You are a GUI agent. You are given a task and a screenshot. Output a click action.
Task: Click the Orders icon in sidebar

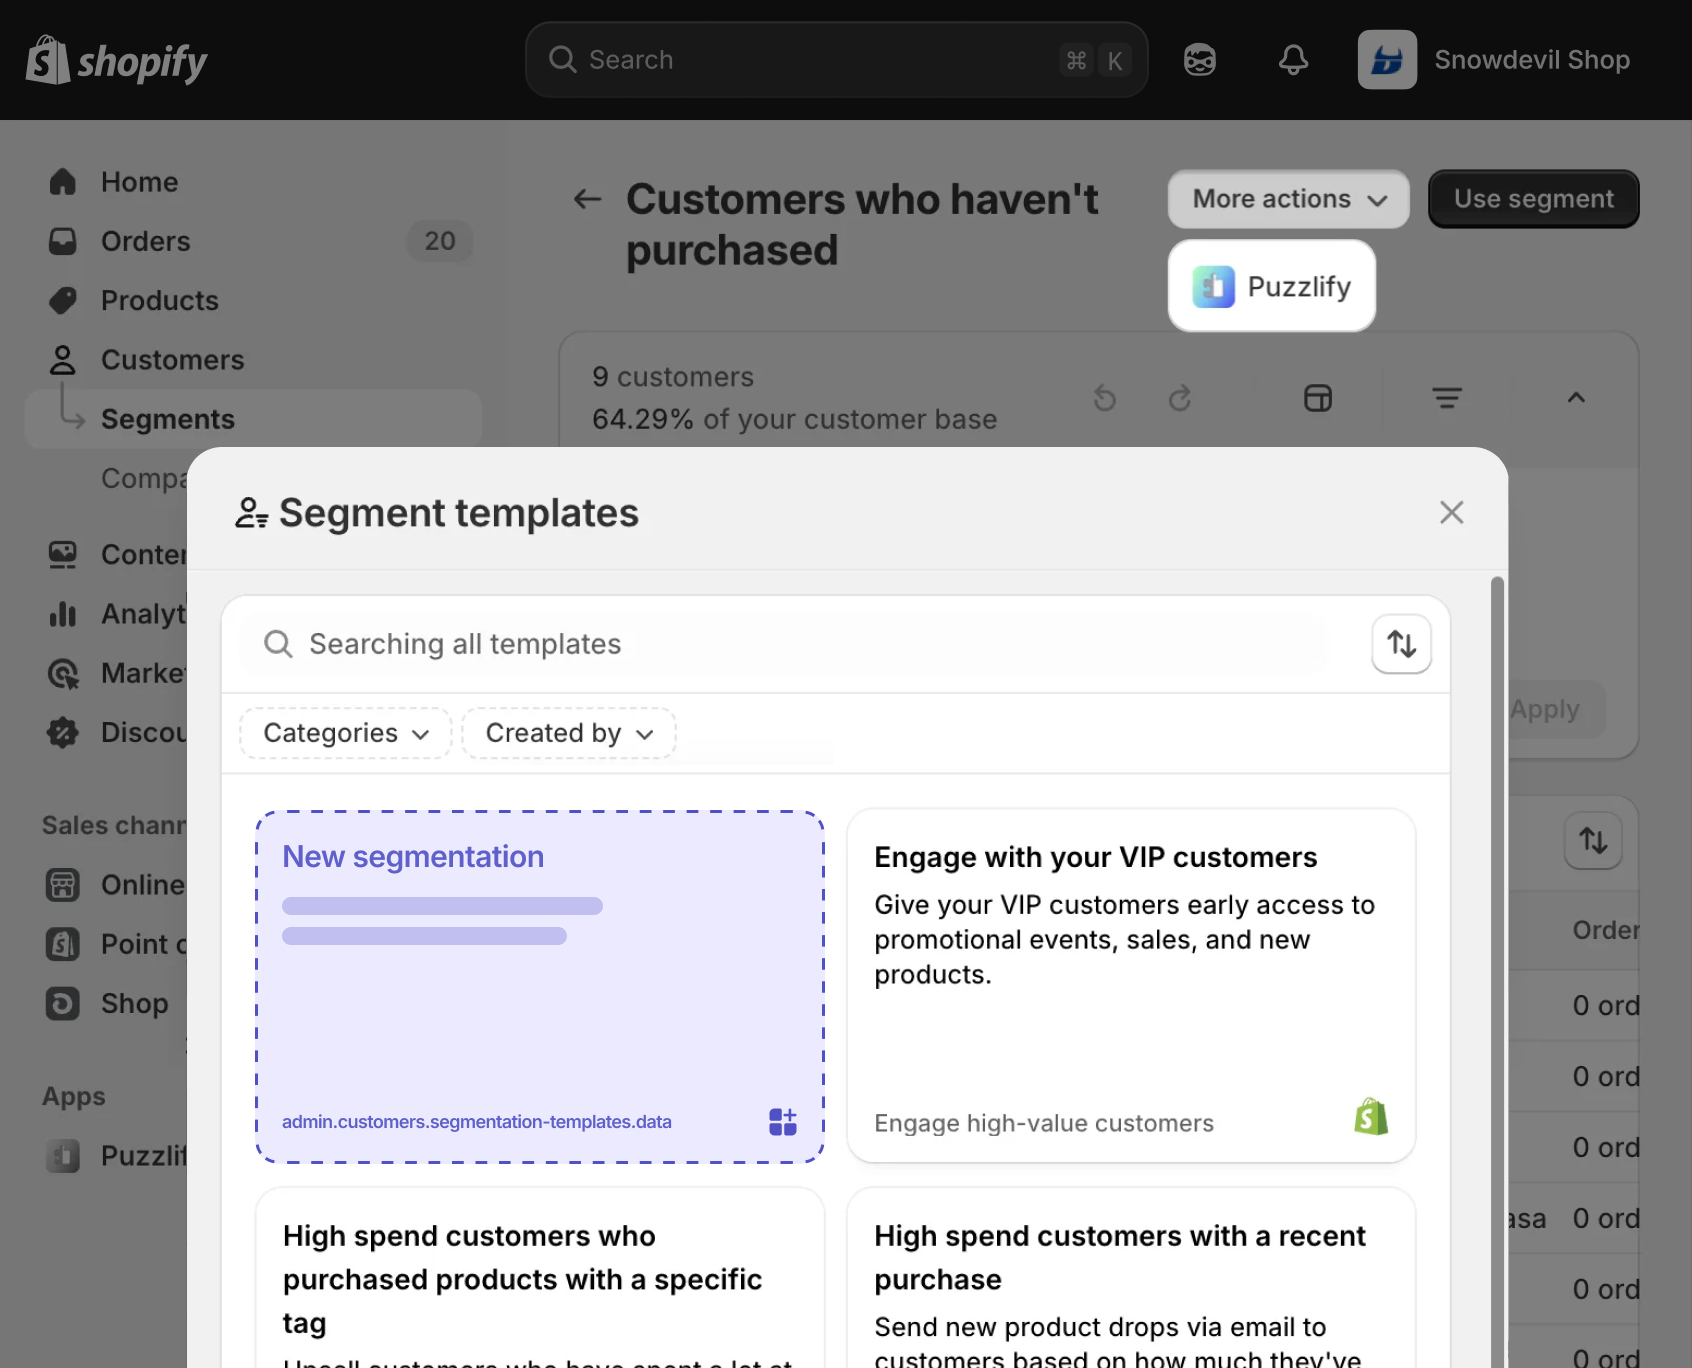(63, 241)
